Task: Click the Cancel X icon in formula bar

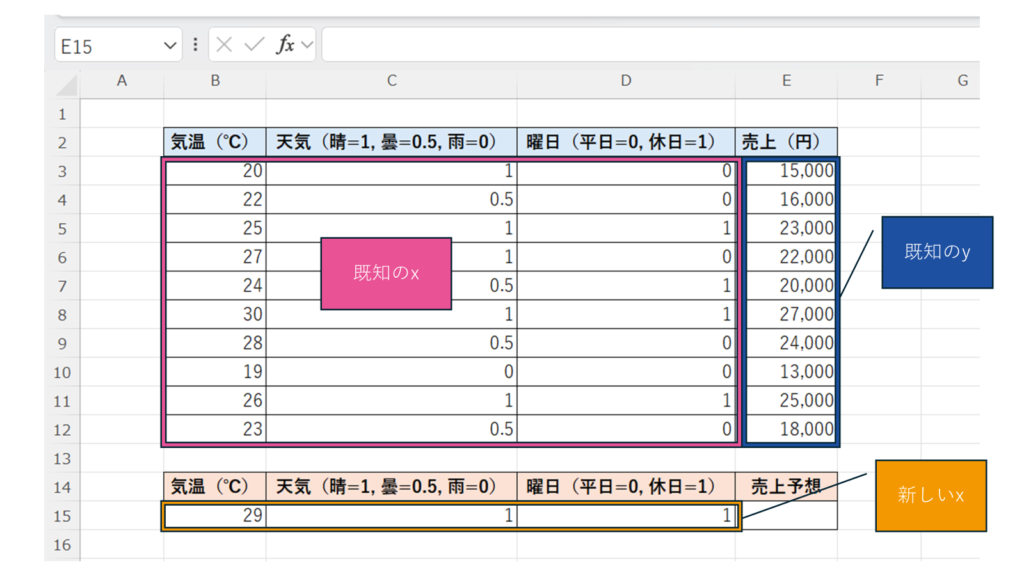Action: click(x=225, y=45)
